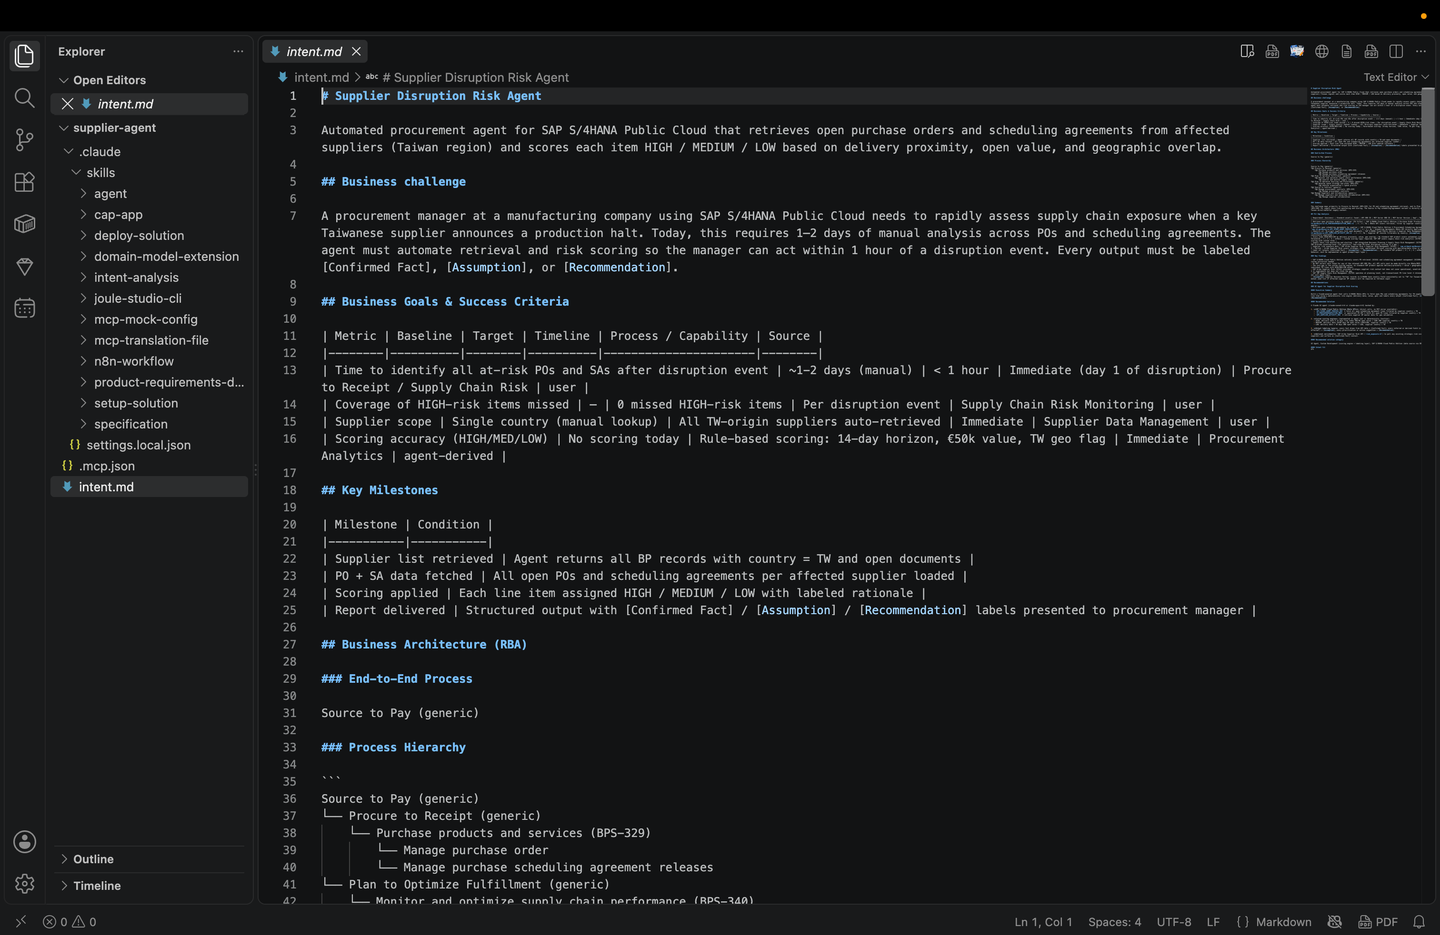Click the PDF export item in status bar

1378,922
